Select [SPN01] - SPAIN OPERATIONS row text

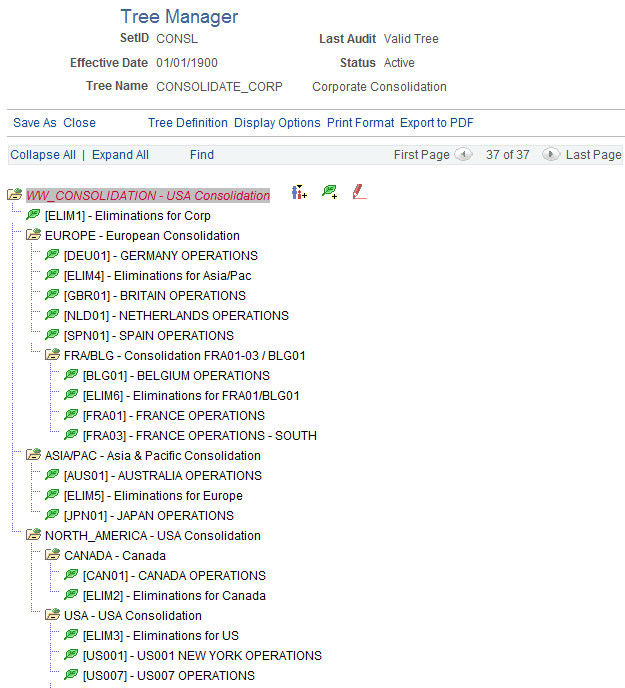tap(149, 336)
